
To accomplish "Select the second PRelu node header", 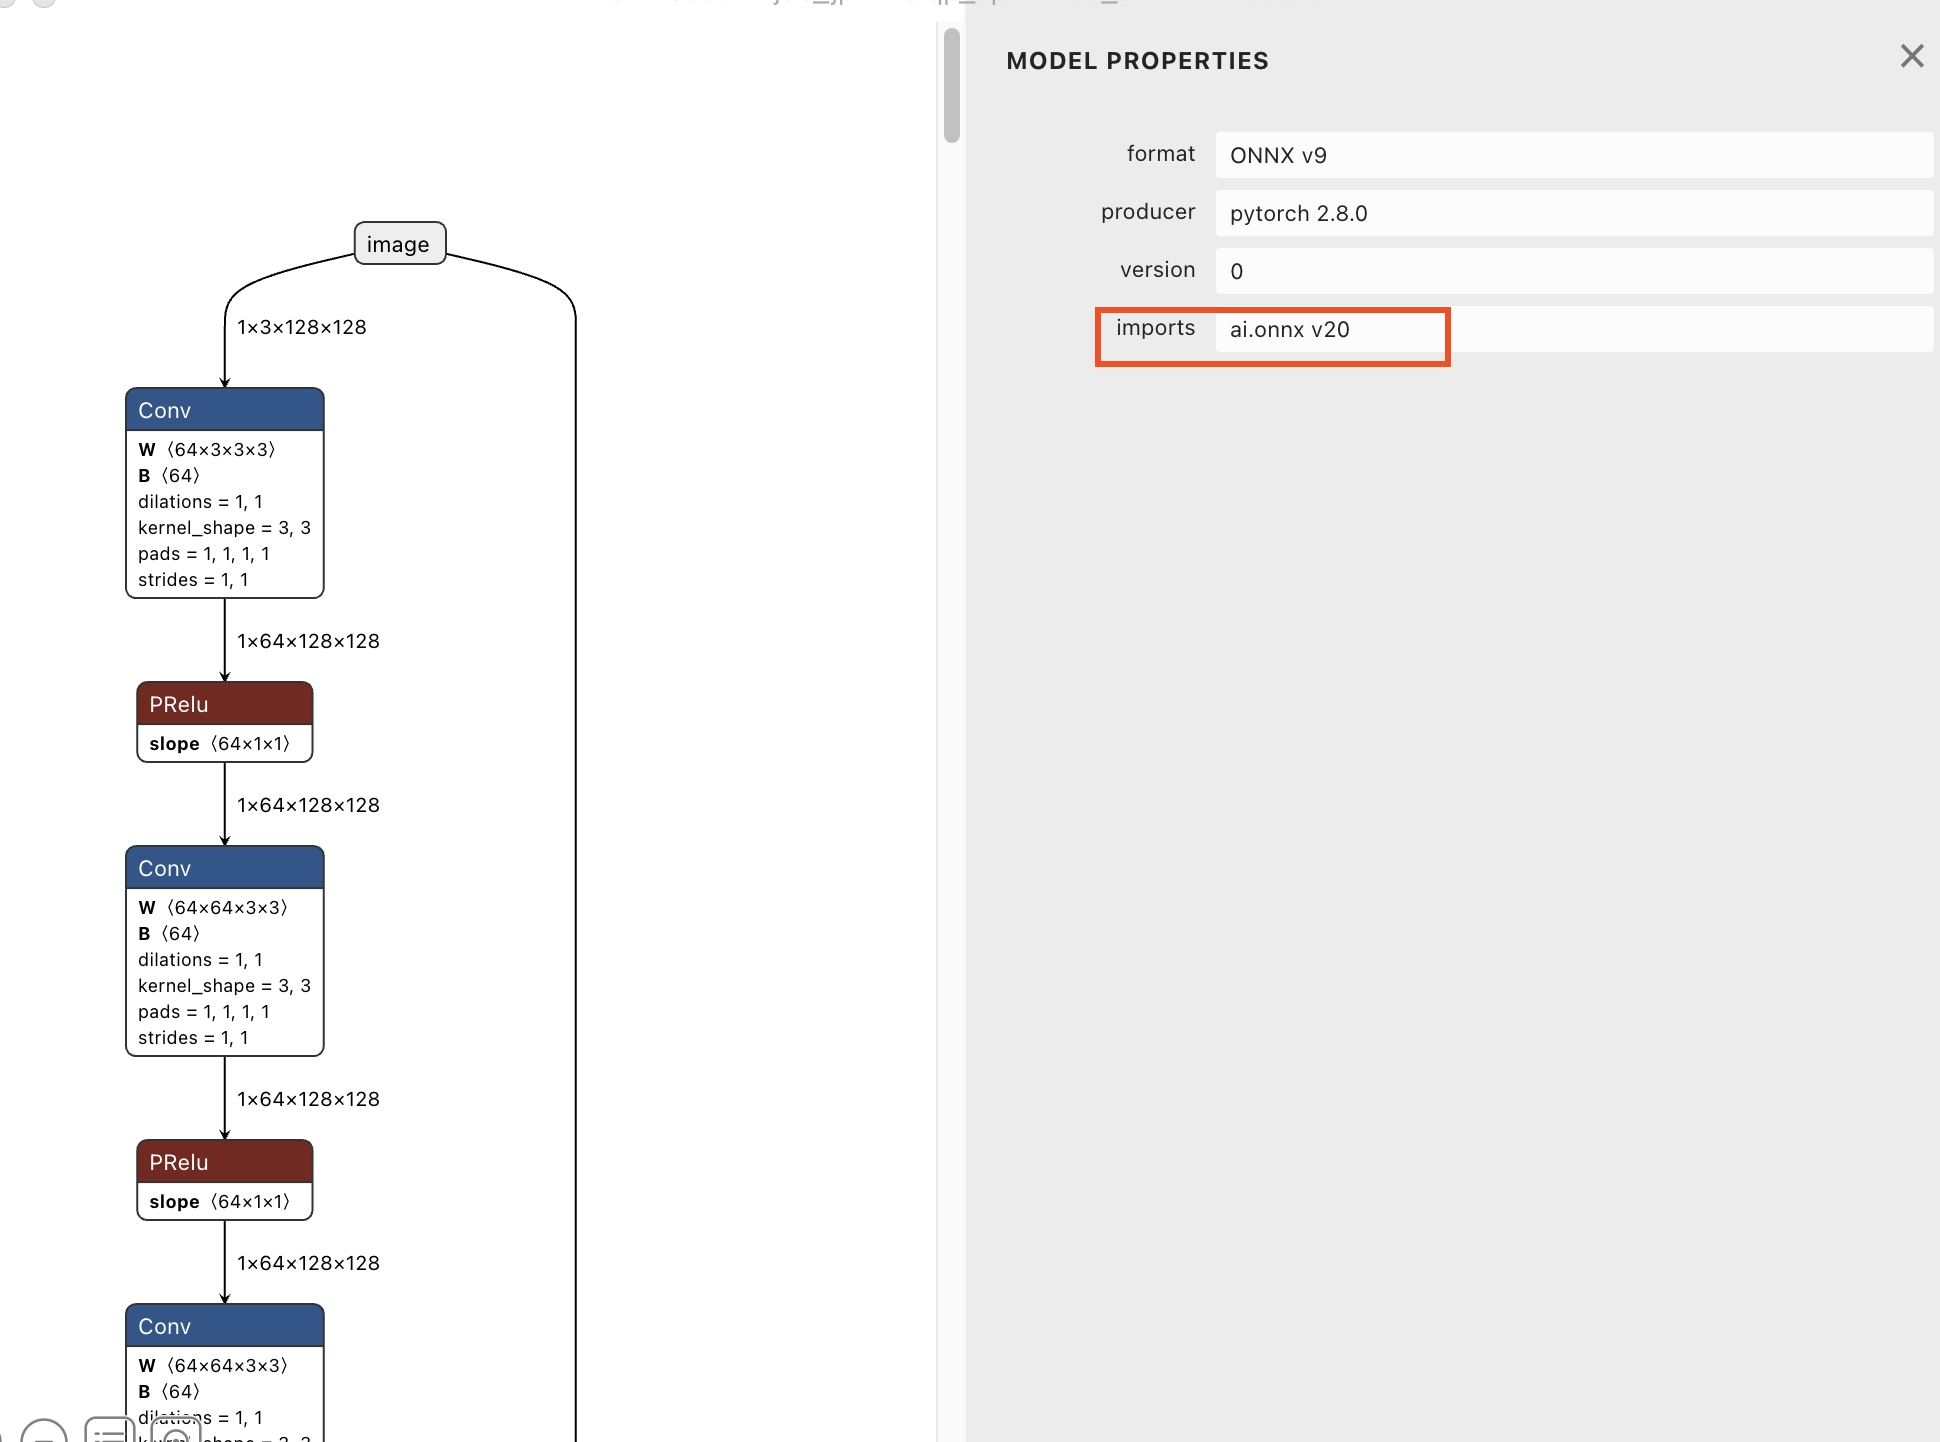I will coord(224,1162).
